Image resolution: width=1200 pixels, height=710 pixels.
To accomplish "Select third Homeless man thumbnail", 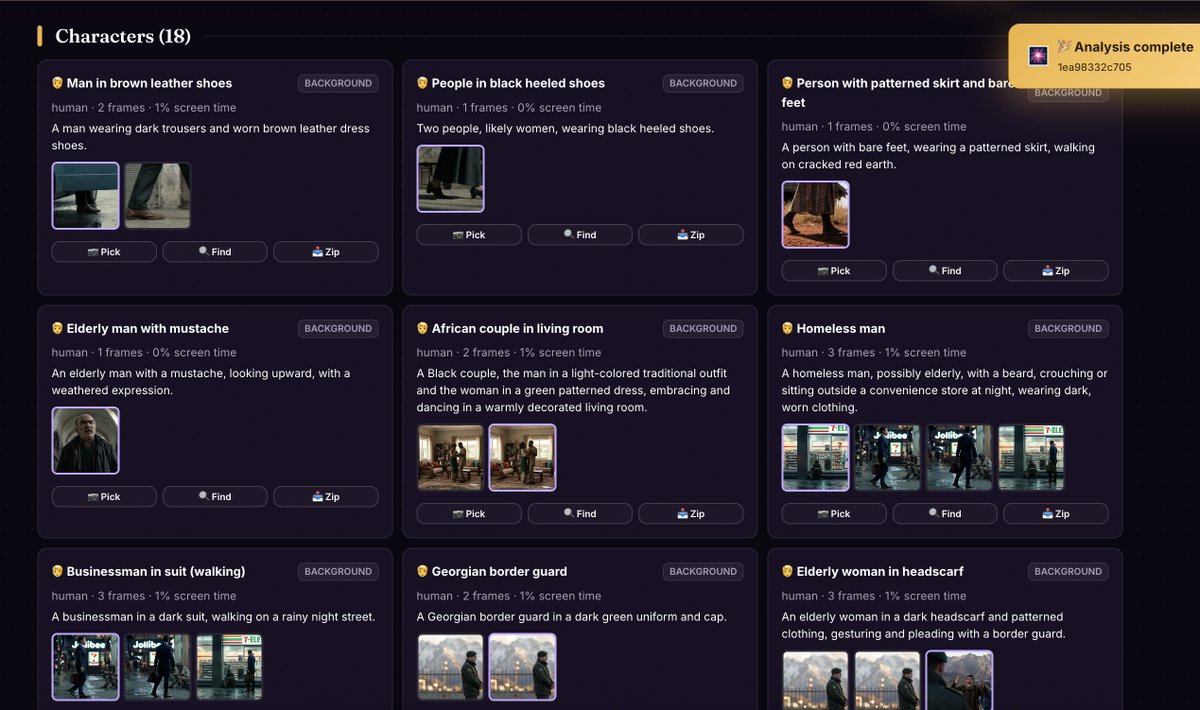I will click(x=960, y=458).
